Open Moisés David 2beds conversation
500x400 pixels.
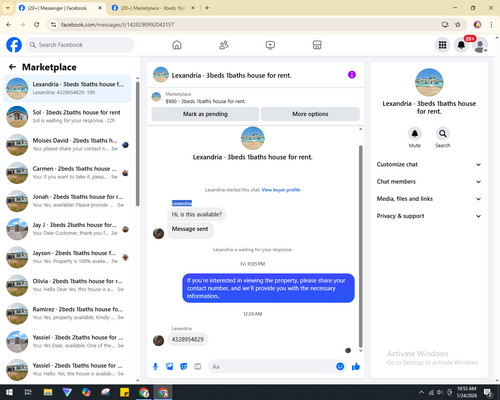point(68,145)
